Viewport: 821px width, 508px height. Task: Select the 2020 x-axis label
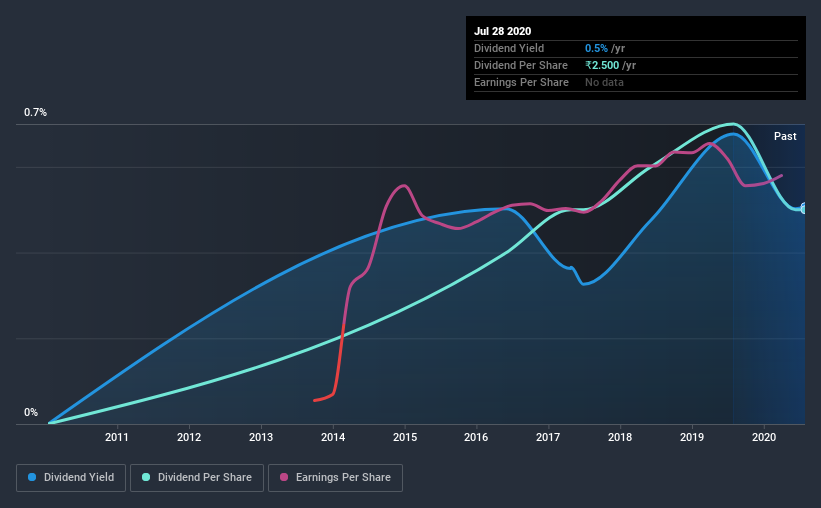(x=764, y=437)
